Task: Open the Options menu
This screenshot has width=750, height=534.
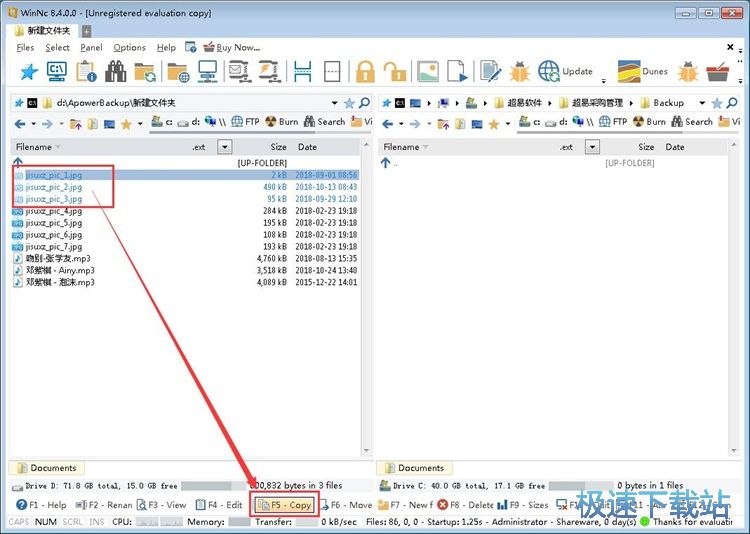Action: 129,47
